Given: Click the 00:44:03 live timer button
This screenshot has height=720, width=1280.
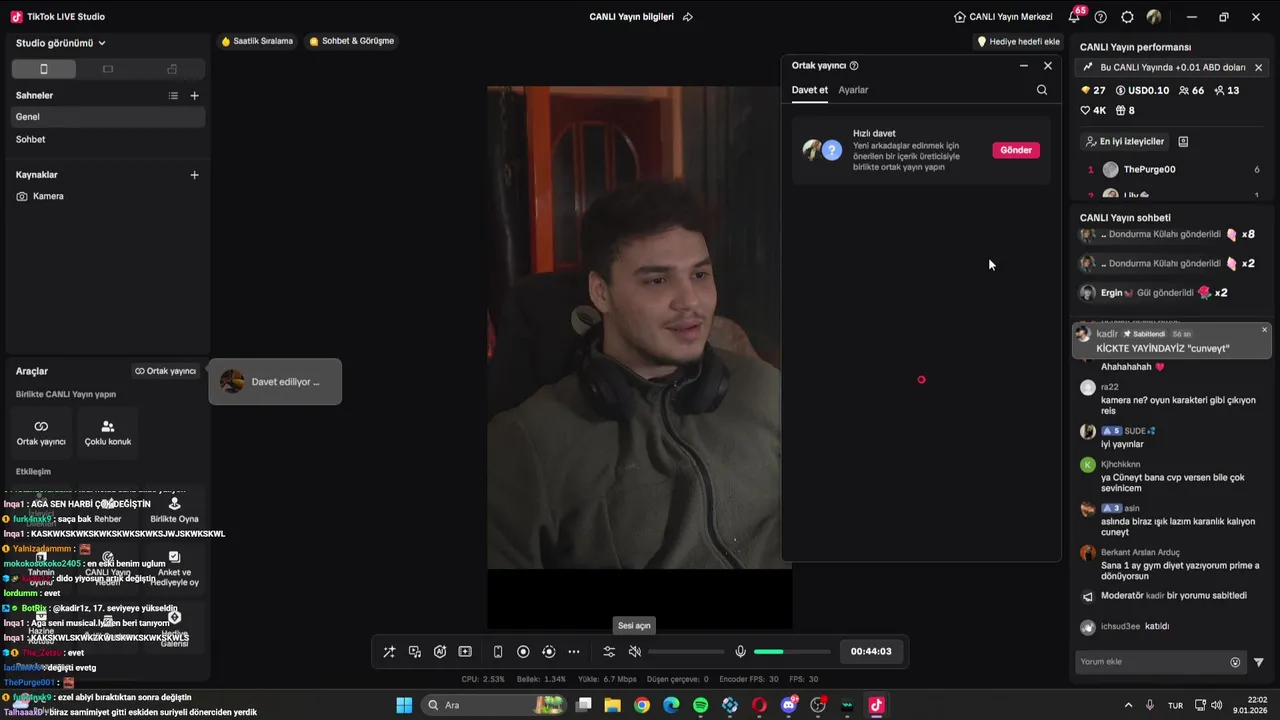Looking at the screenshot, I should (x=871, y=652).
